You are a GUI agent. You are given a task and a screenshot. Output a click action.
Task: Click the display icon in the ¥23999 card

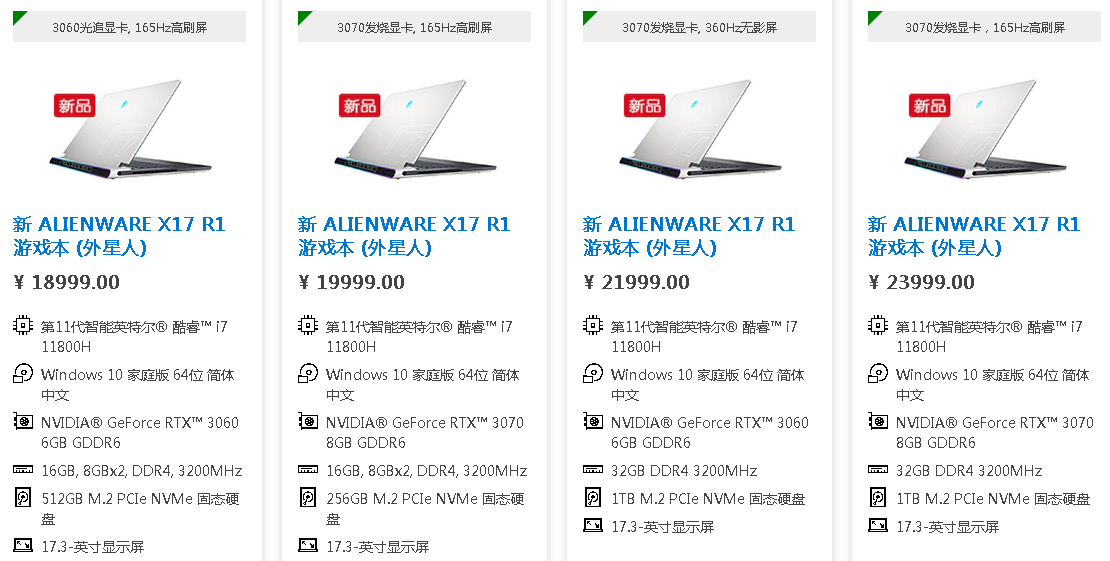(x=878, y=526)
